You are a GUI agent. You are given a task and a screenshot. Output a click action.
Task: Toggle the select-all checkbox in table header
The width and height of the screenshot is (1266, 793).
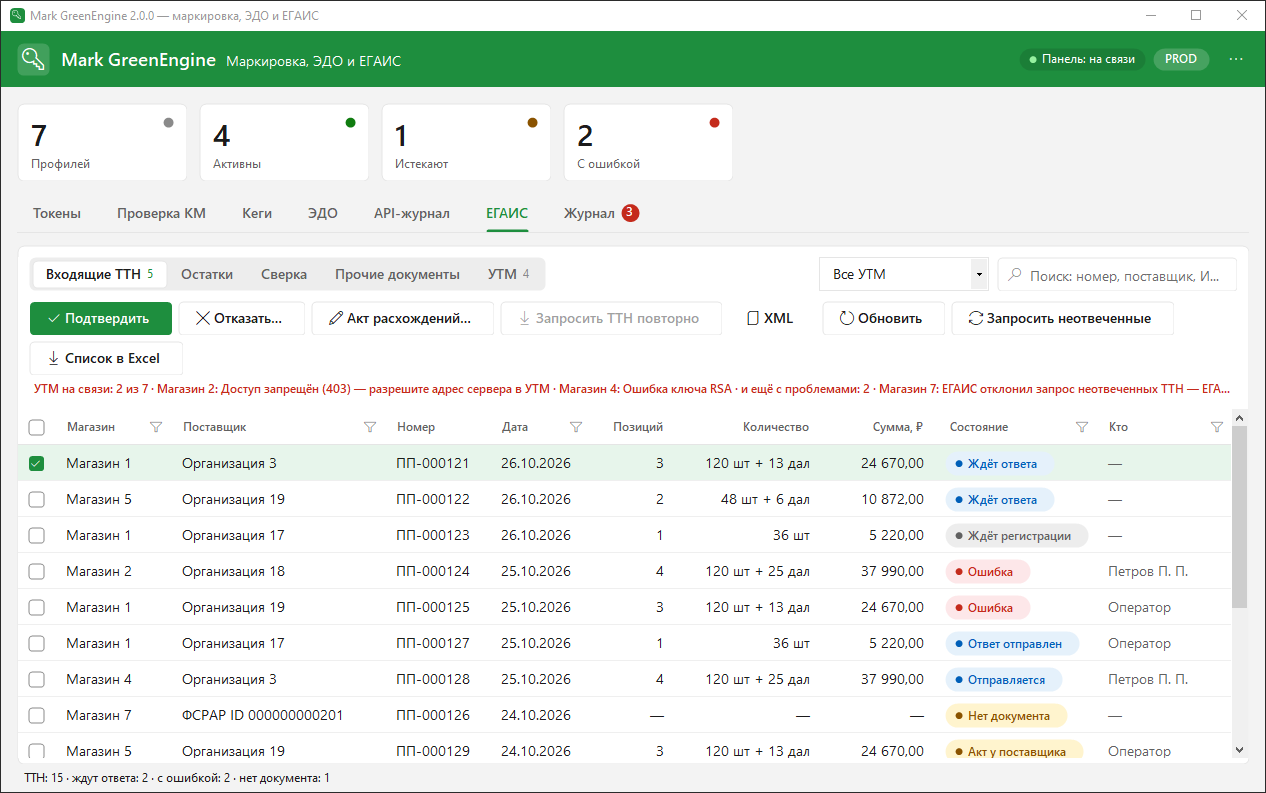(x=37, y=427)
